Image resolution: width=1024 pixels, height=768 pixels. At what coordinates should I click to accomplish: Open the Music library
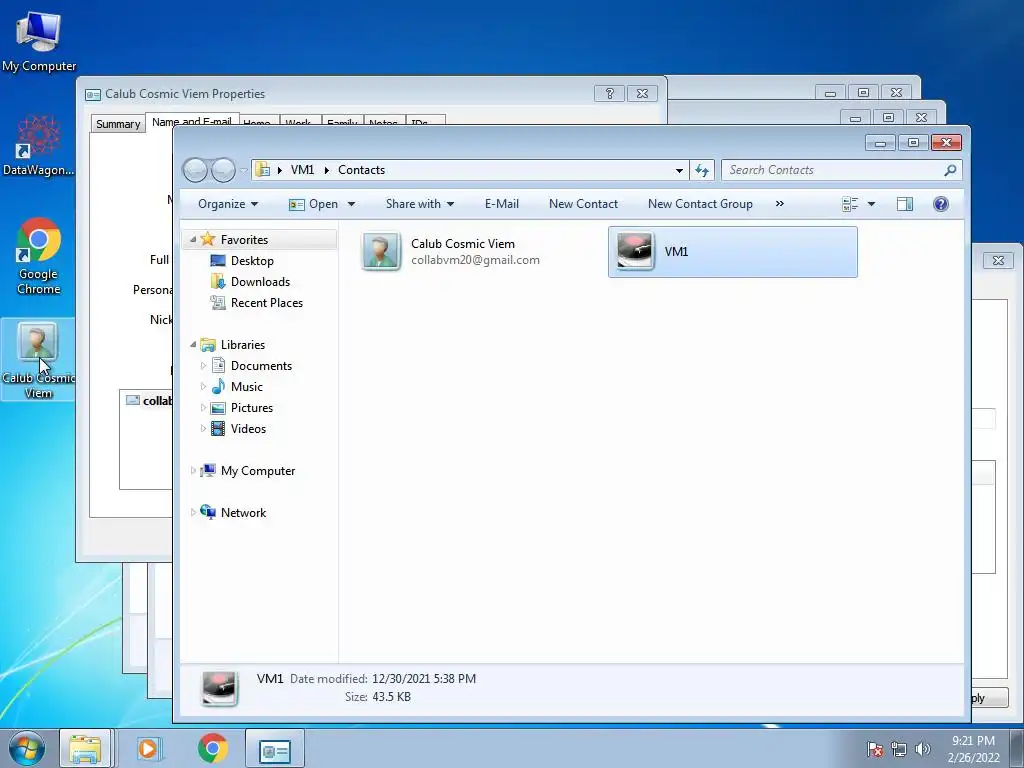(x=246, y=387)
